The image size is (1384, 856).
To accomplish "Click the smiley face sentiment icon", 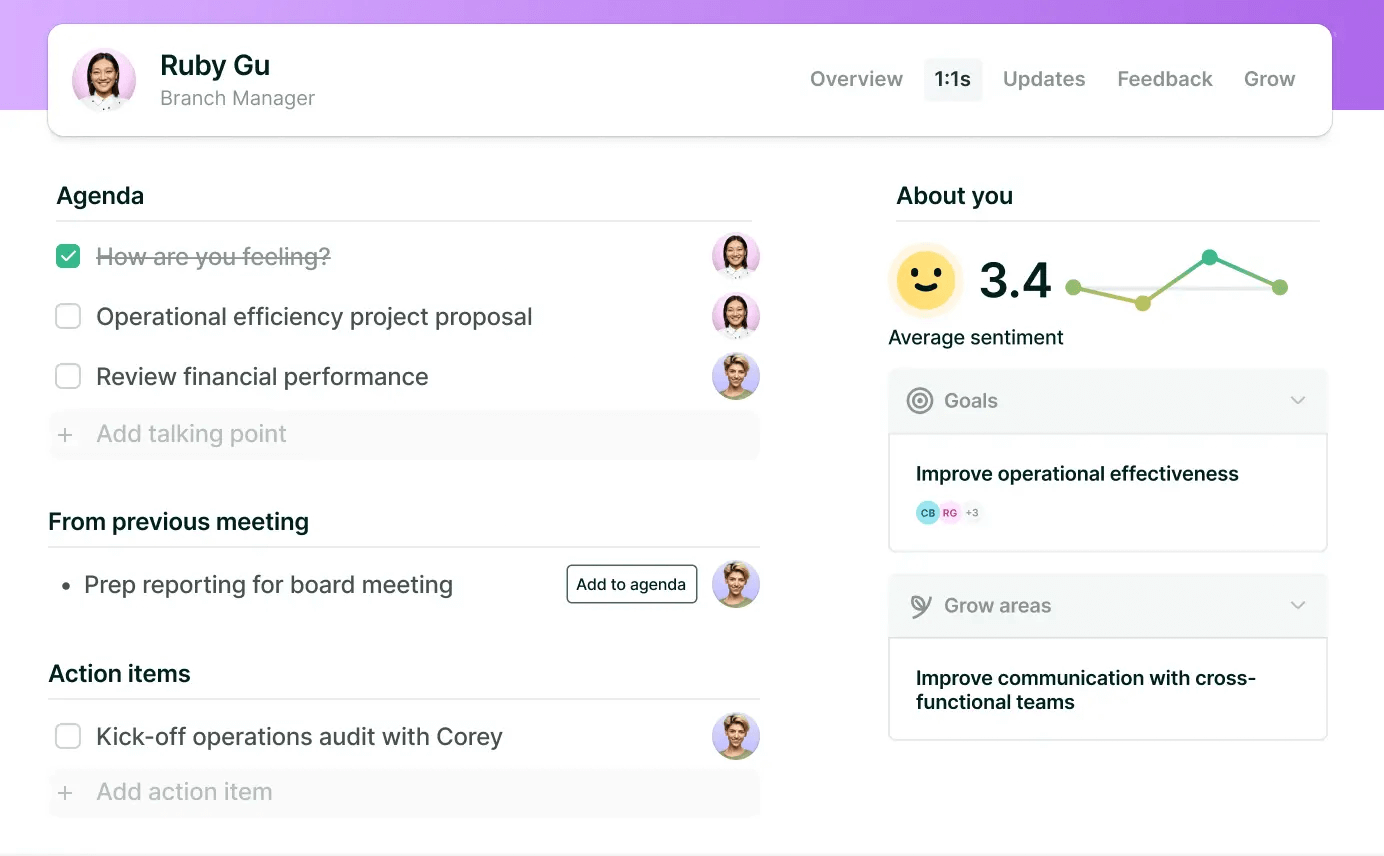I will [925, 280].
